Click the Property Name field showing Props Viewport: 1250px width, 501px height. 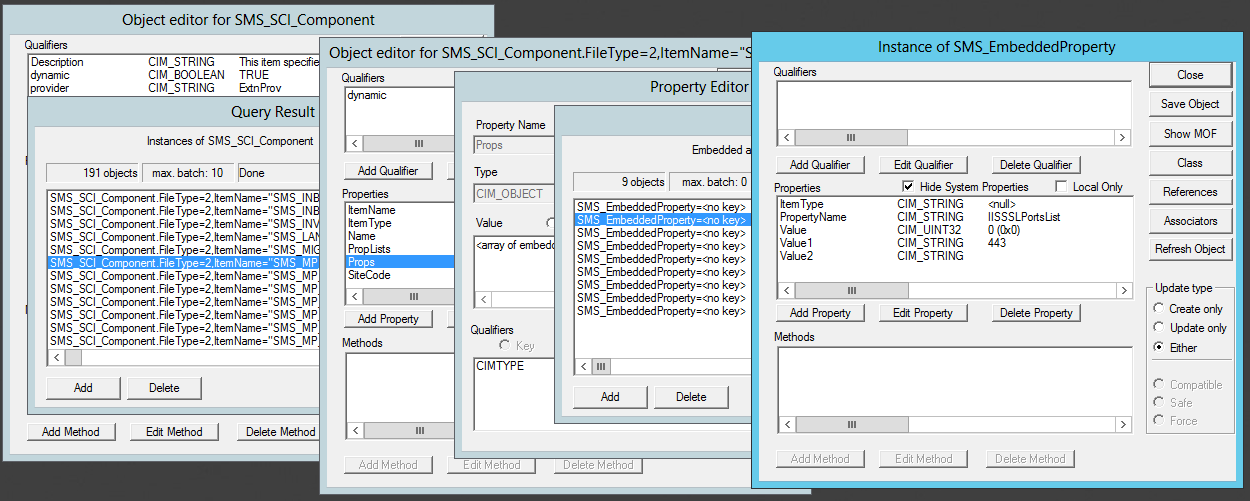click(x=513, y=144)
